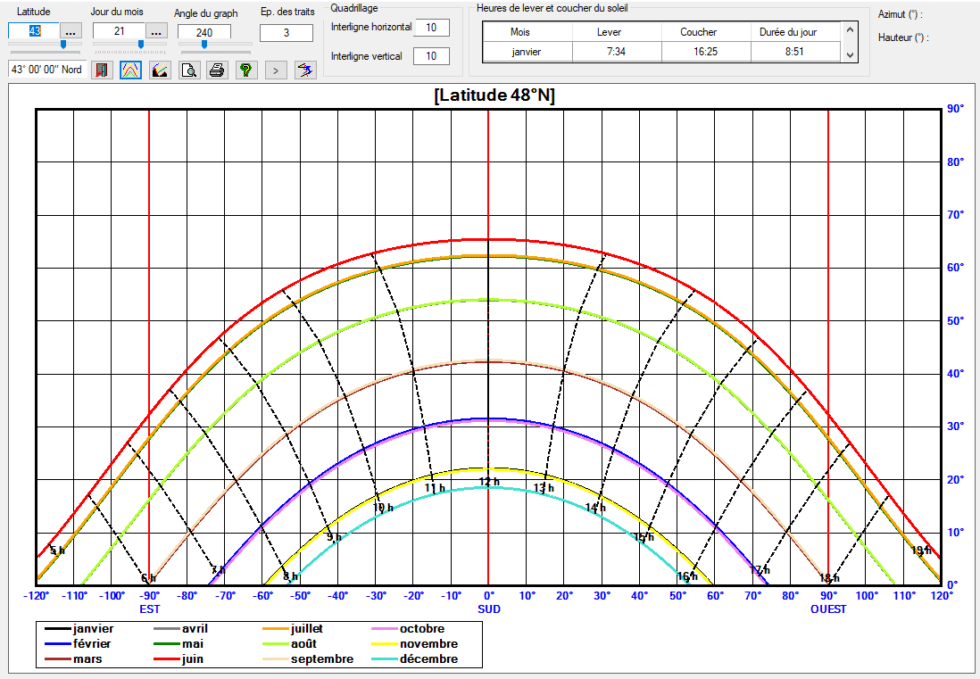This screenshot has width=980, height=679.
Task: Click in the Angle du graph field
Action: 204,32
